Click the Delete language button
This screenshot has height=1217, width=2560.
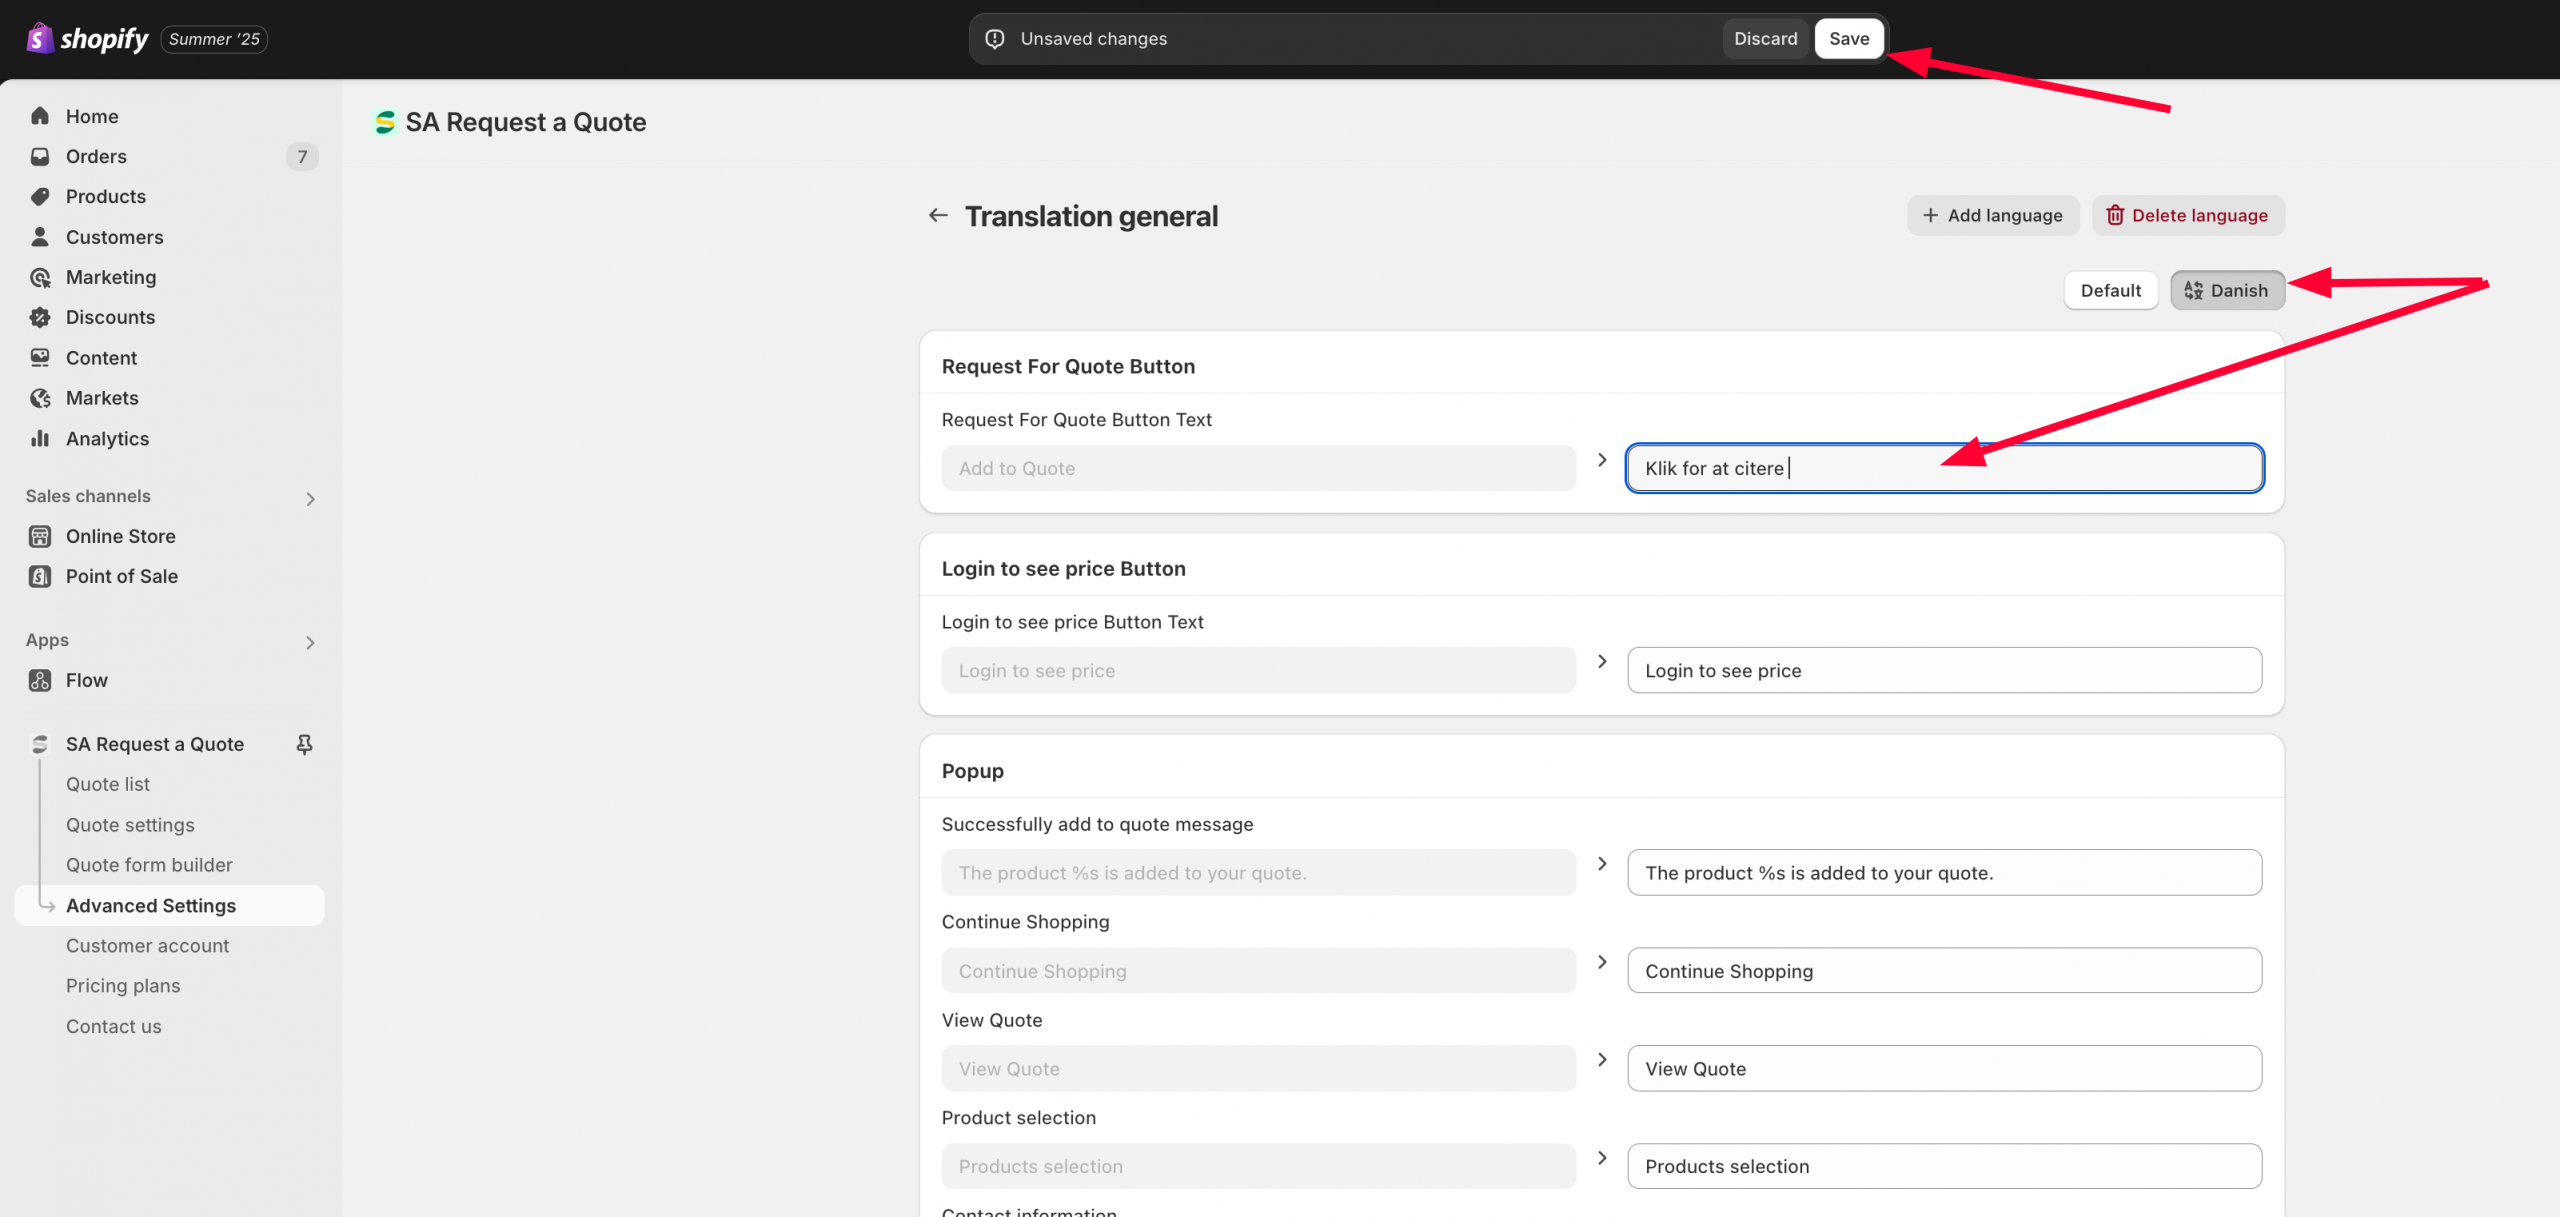pyautogui.click(x=2187, y=215)
